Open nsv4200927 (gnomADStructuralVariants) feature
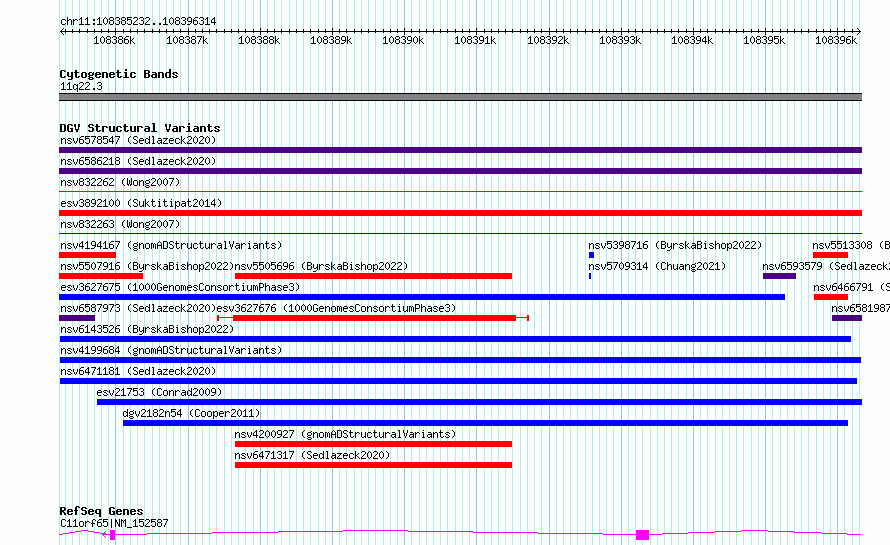The height and width of the screenshot is (545, 890). 373,444
